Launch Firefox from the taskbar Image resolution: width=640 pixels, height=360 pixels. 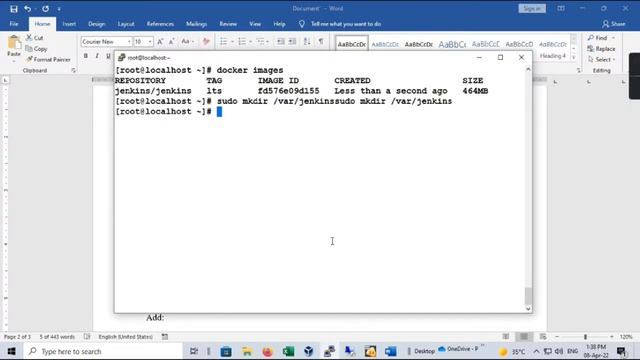click(x=267, y=351)
